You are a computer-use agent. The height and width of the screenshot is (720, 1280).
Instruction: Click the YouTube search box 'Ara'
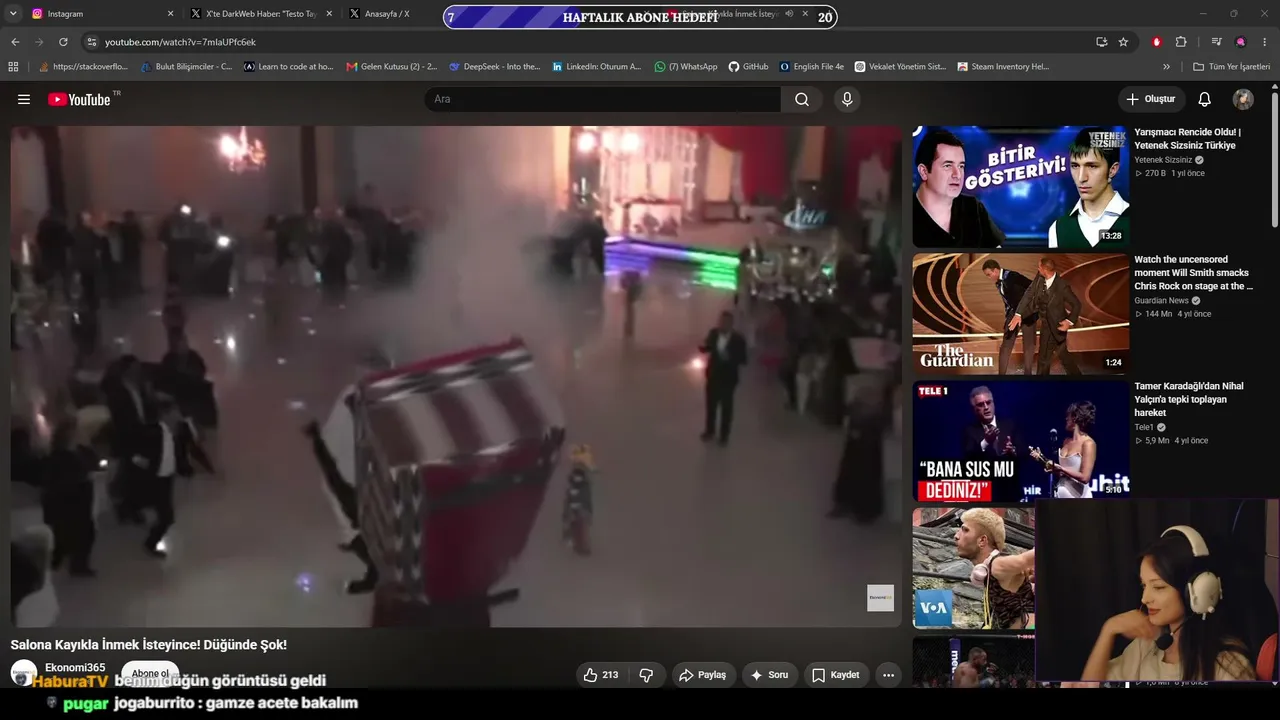click(x=603, y=99)
